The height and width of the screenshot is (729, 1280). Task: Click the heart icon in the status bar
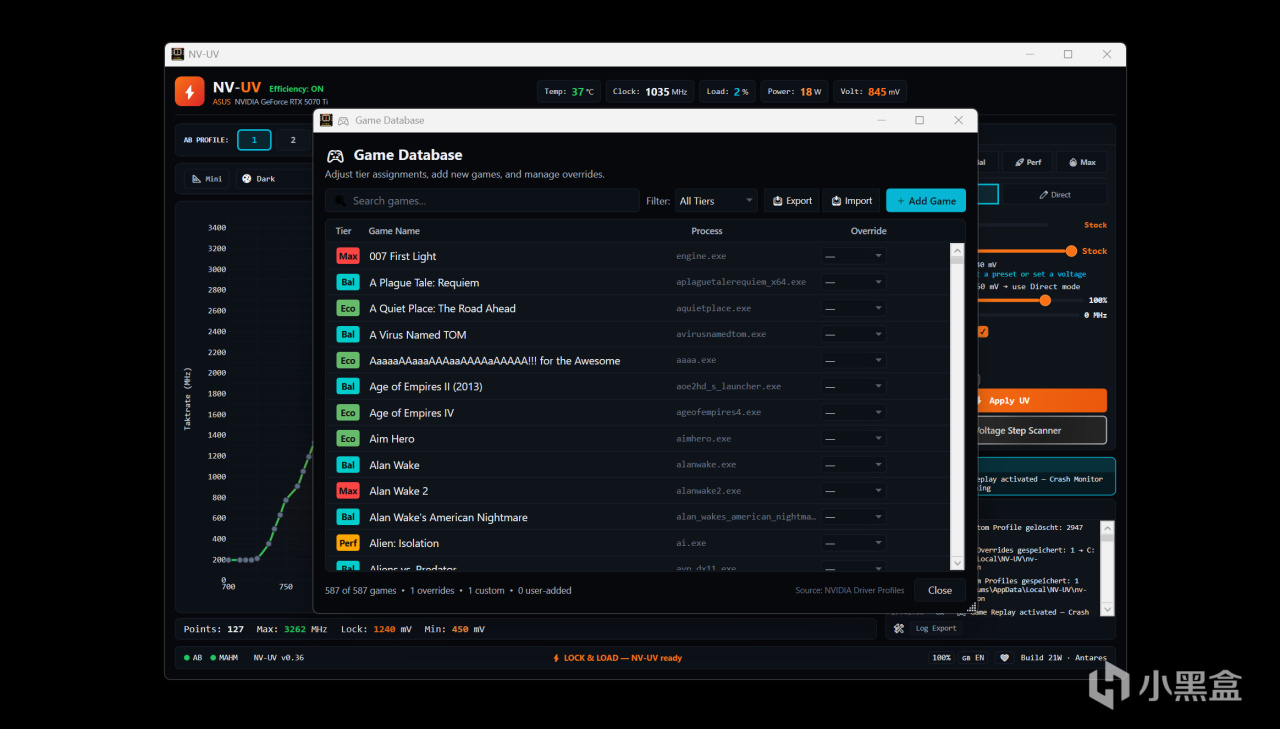pyautogui.click(x=1005, y=658)
